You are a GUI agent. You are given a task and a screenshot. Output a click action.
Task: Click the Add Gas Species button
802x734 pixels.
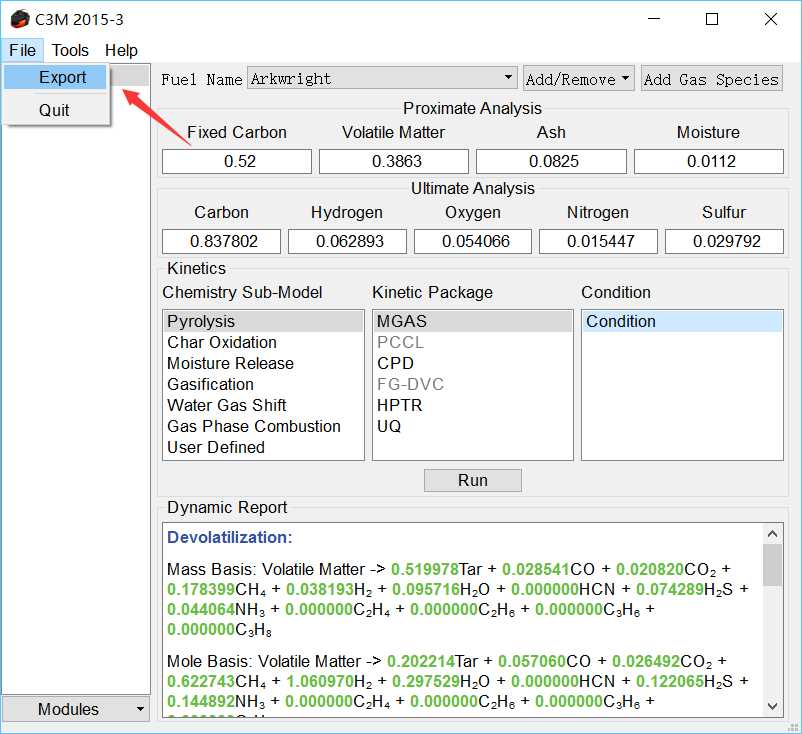click(711, 79)
